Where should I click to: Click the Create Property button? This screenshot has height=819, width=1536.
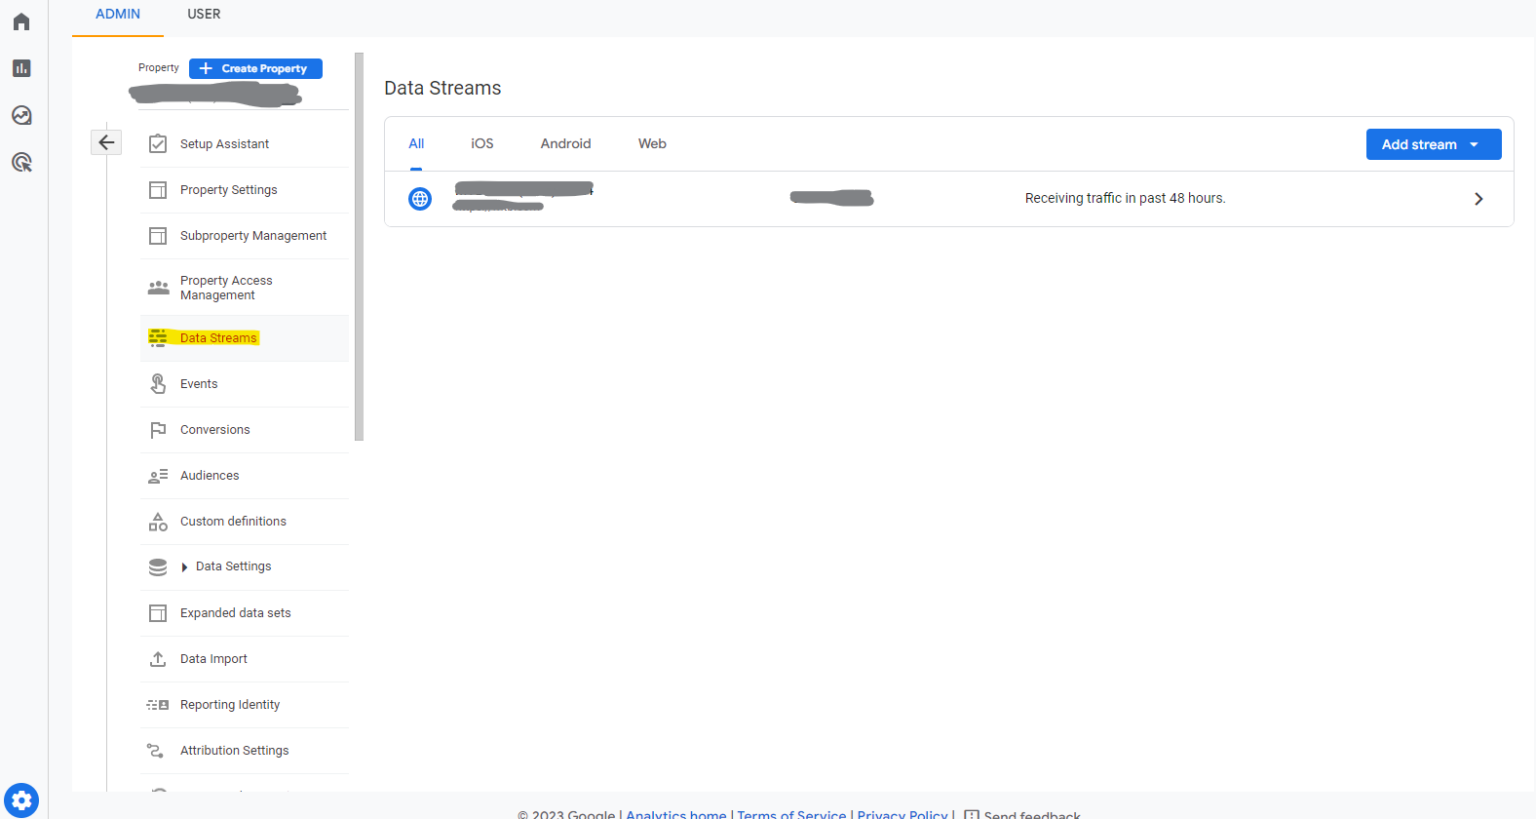coord(255,68)
